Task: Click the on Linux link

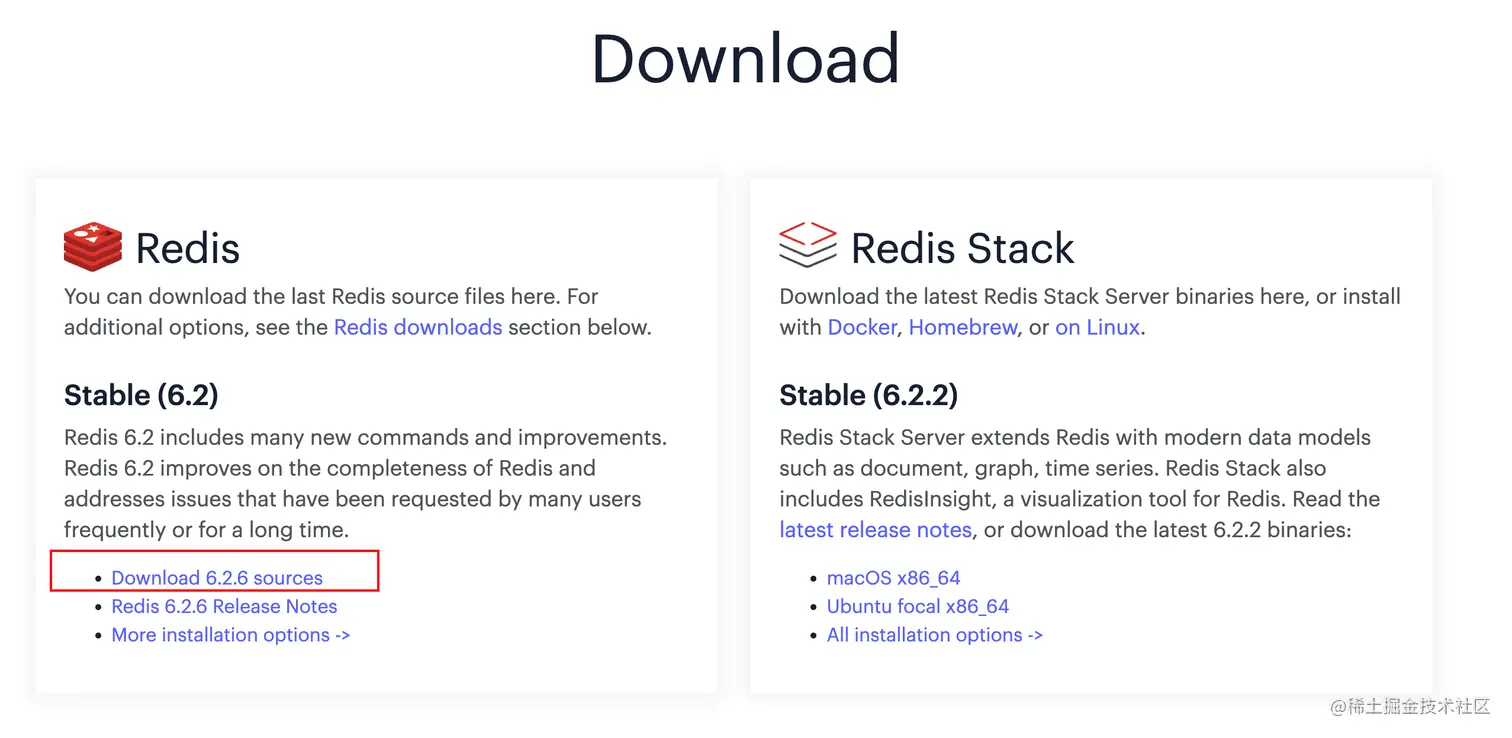Action: point(1097,327)
